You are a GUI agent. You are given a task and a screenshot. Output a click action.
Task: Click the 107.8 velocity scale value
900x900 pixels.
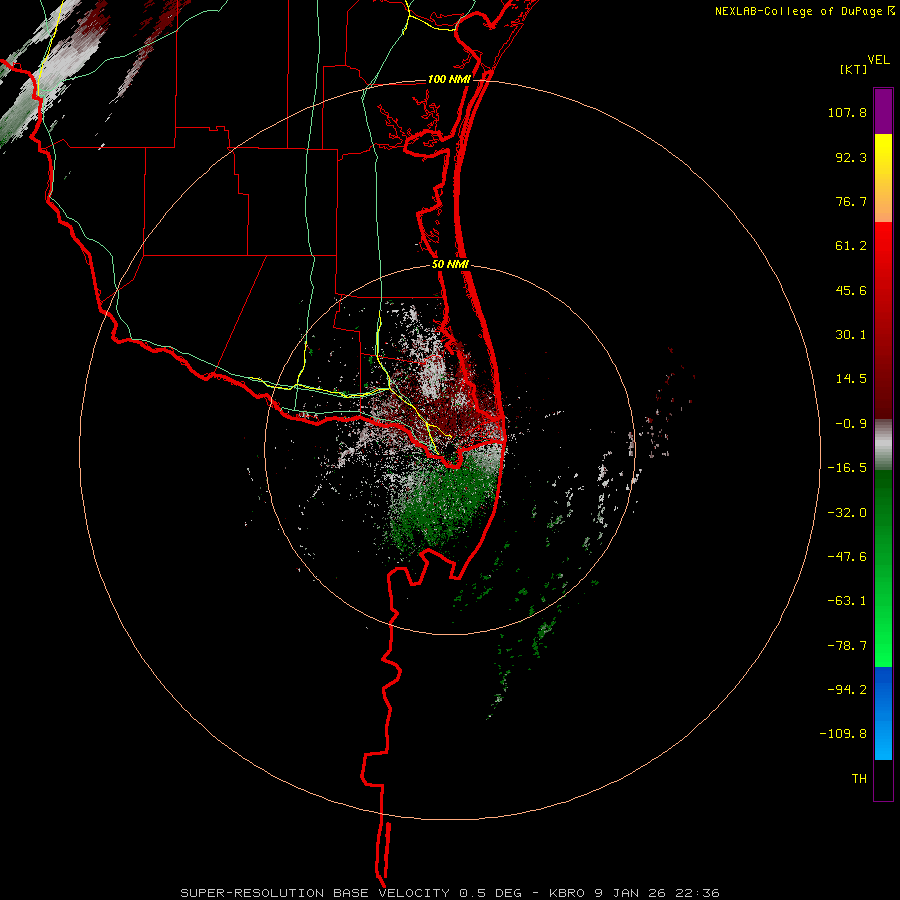click(847, 112)
